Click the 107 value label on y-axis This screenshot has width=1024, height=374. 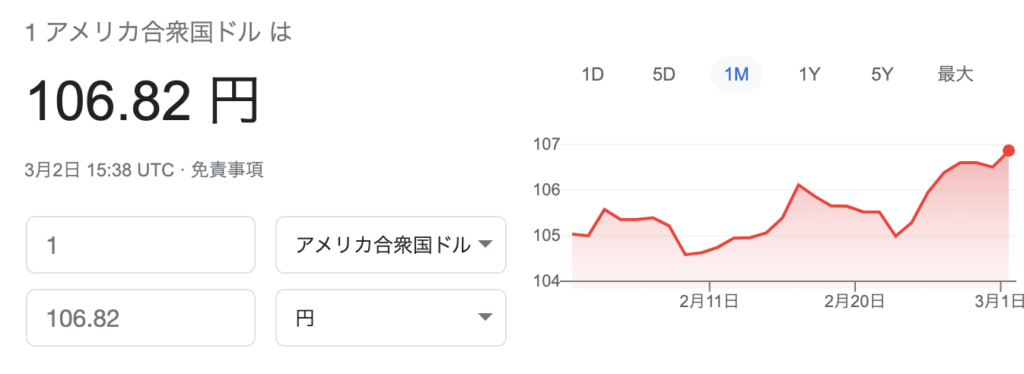coord(547,144)
